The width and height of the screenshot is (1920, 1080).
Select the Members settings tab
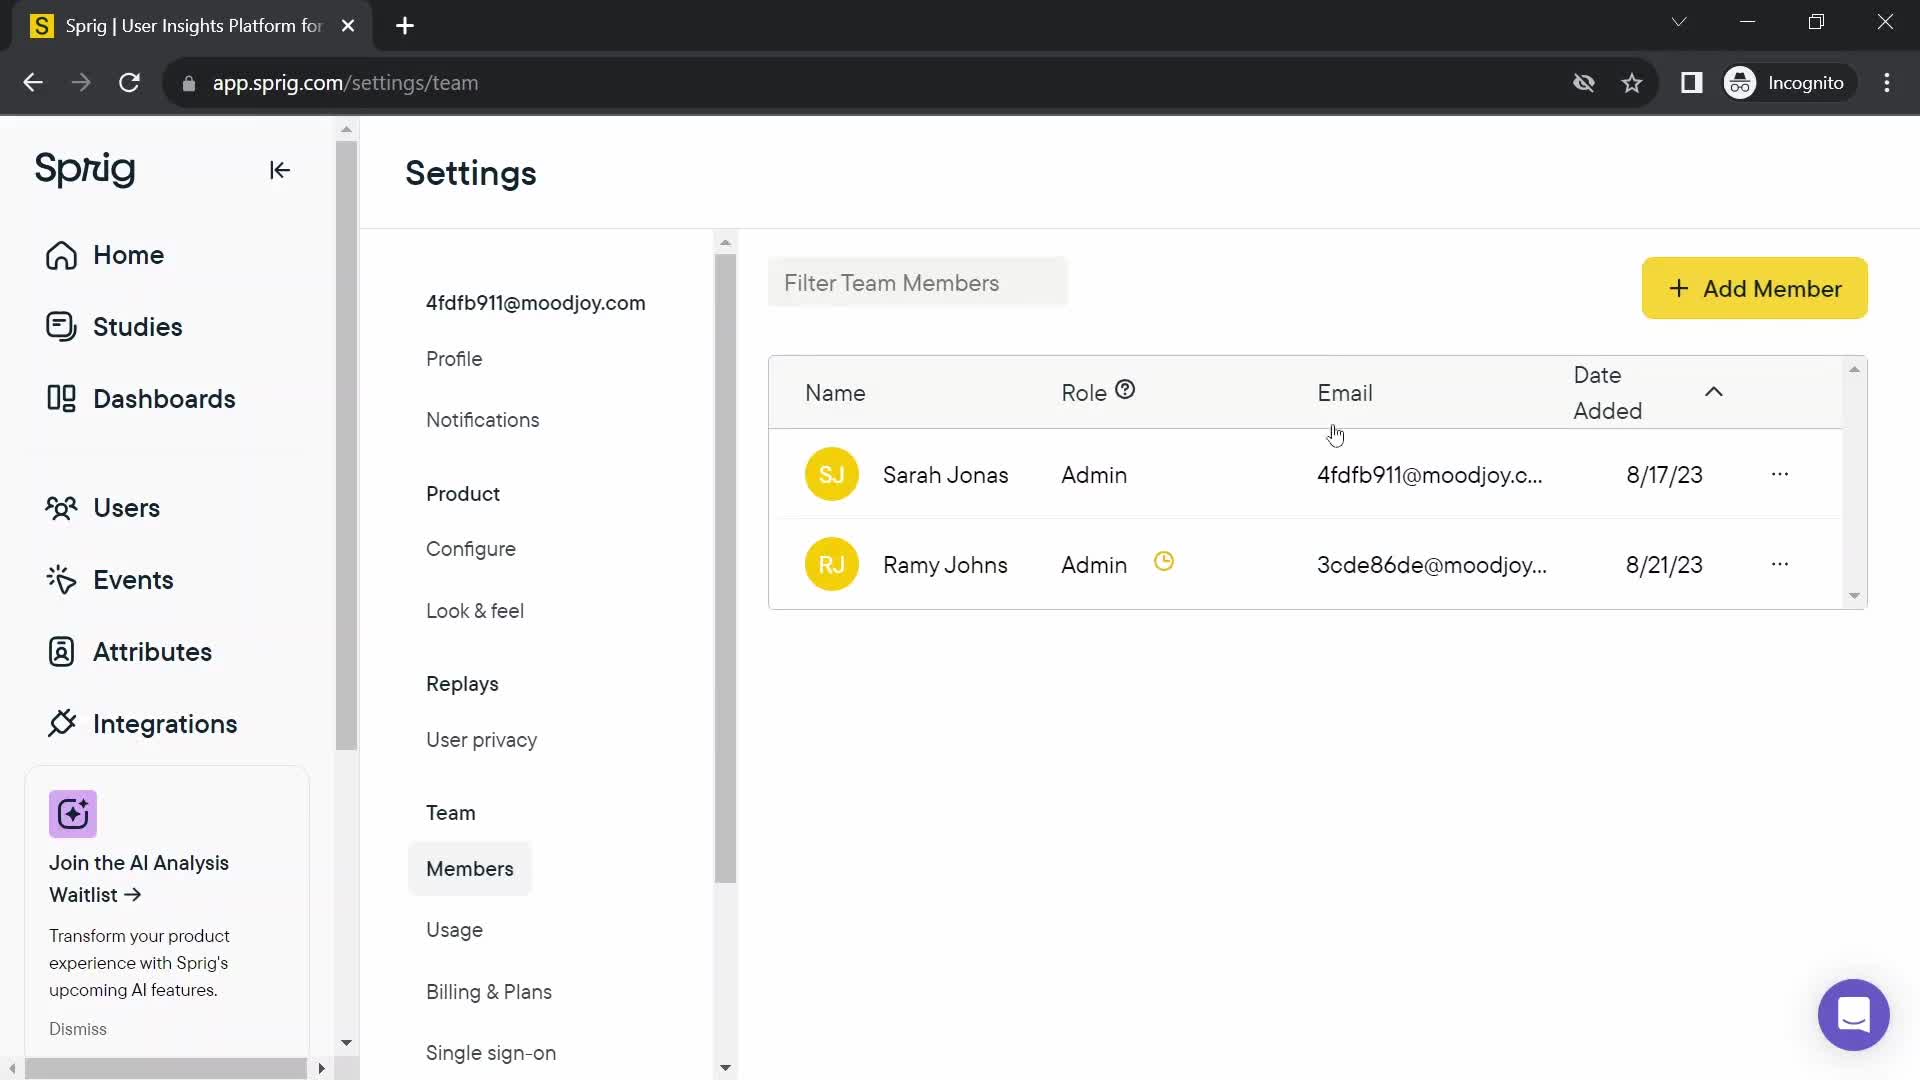click(x=469, y=868)
